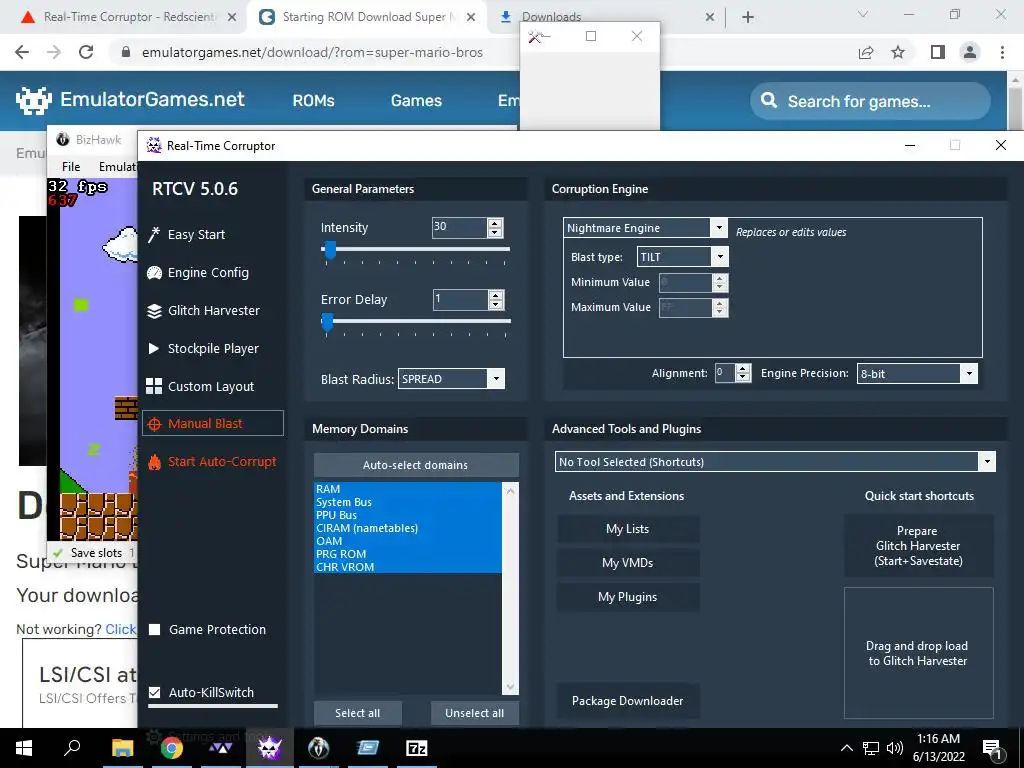Click Intensity slider handle
Viewport: 1024px width, 768px height.
(x=330, y=250)
